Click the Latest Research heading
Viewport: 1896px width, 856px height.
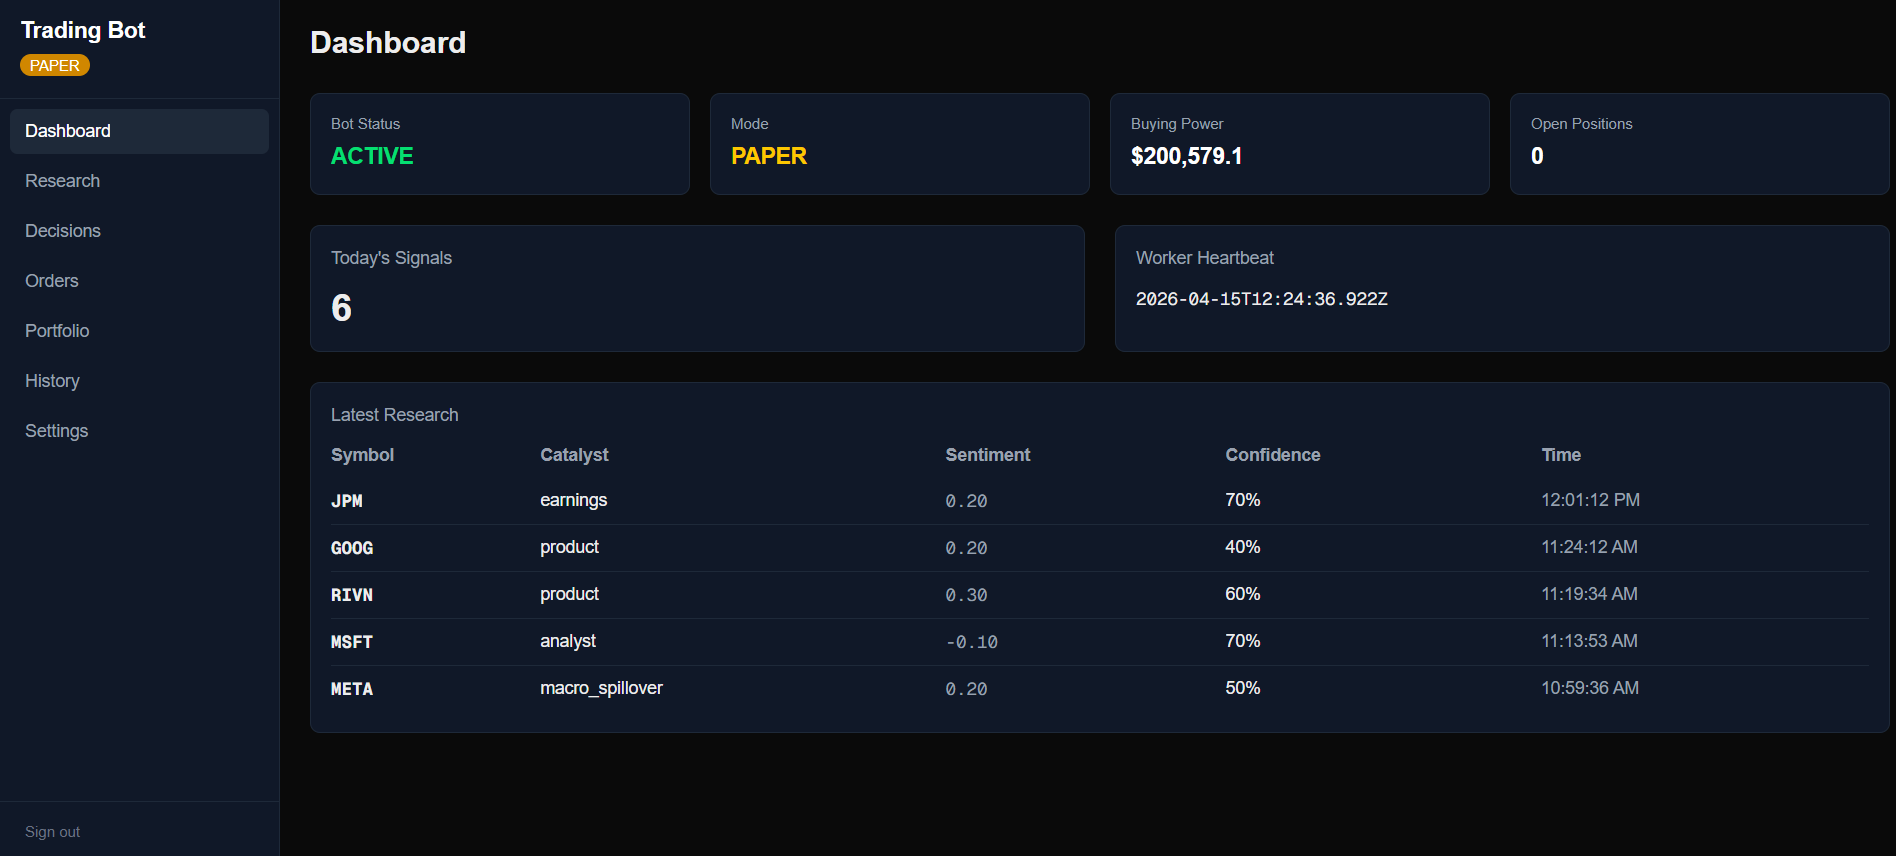pyautogui.click(x=394, y=415)
